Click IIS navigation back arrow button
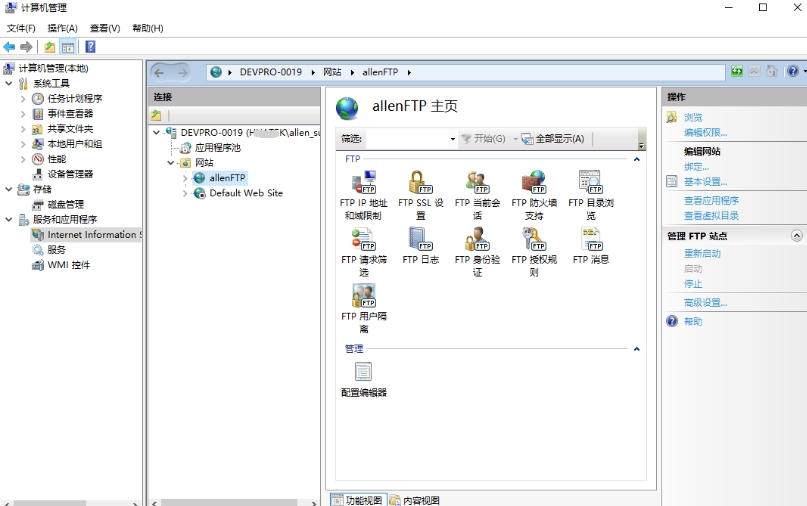 (x=159, y=73)
